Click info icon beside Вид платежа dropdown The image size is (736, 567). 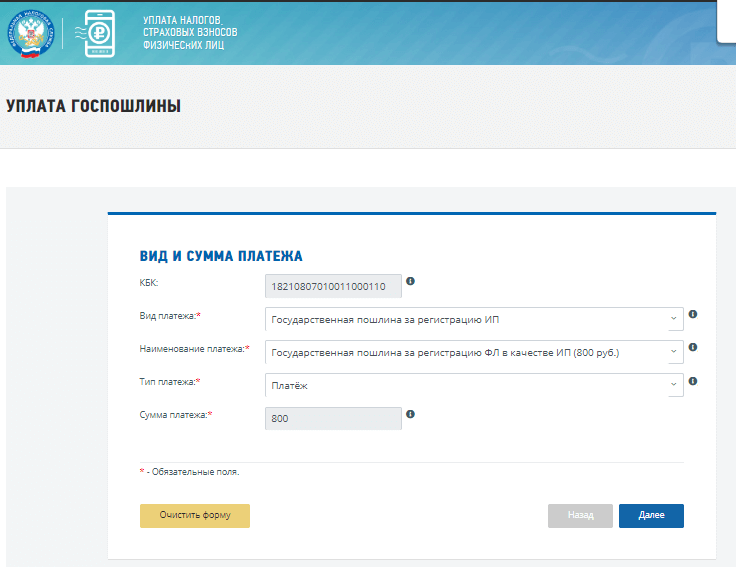point(692,314)
